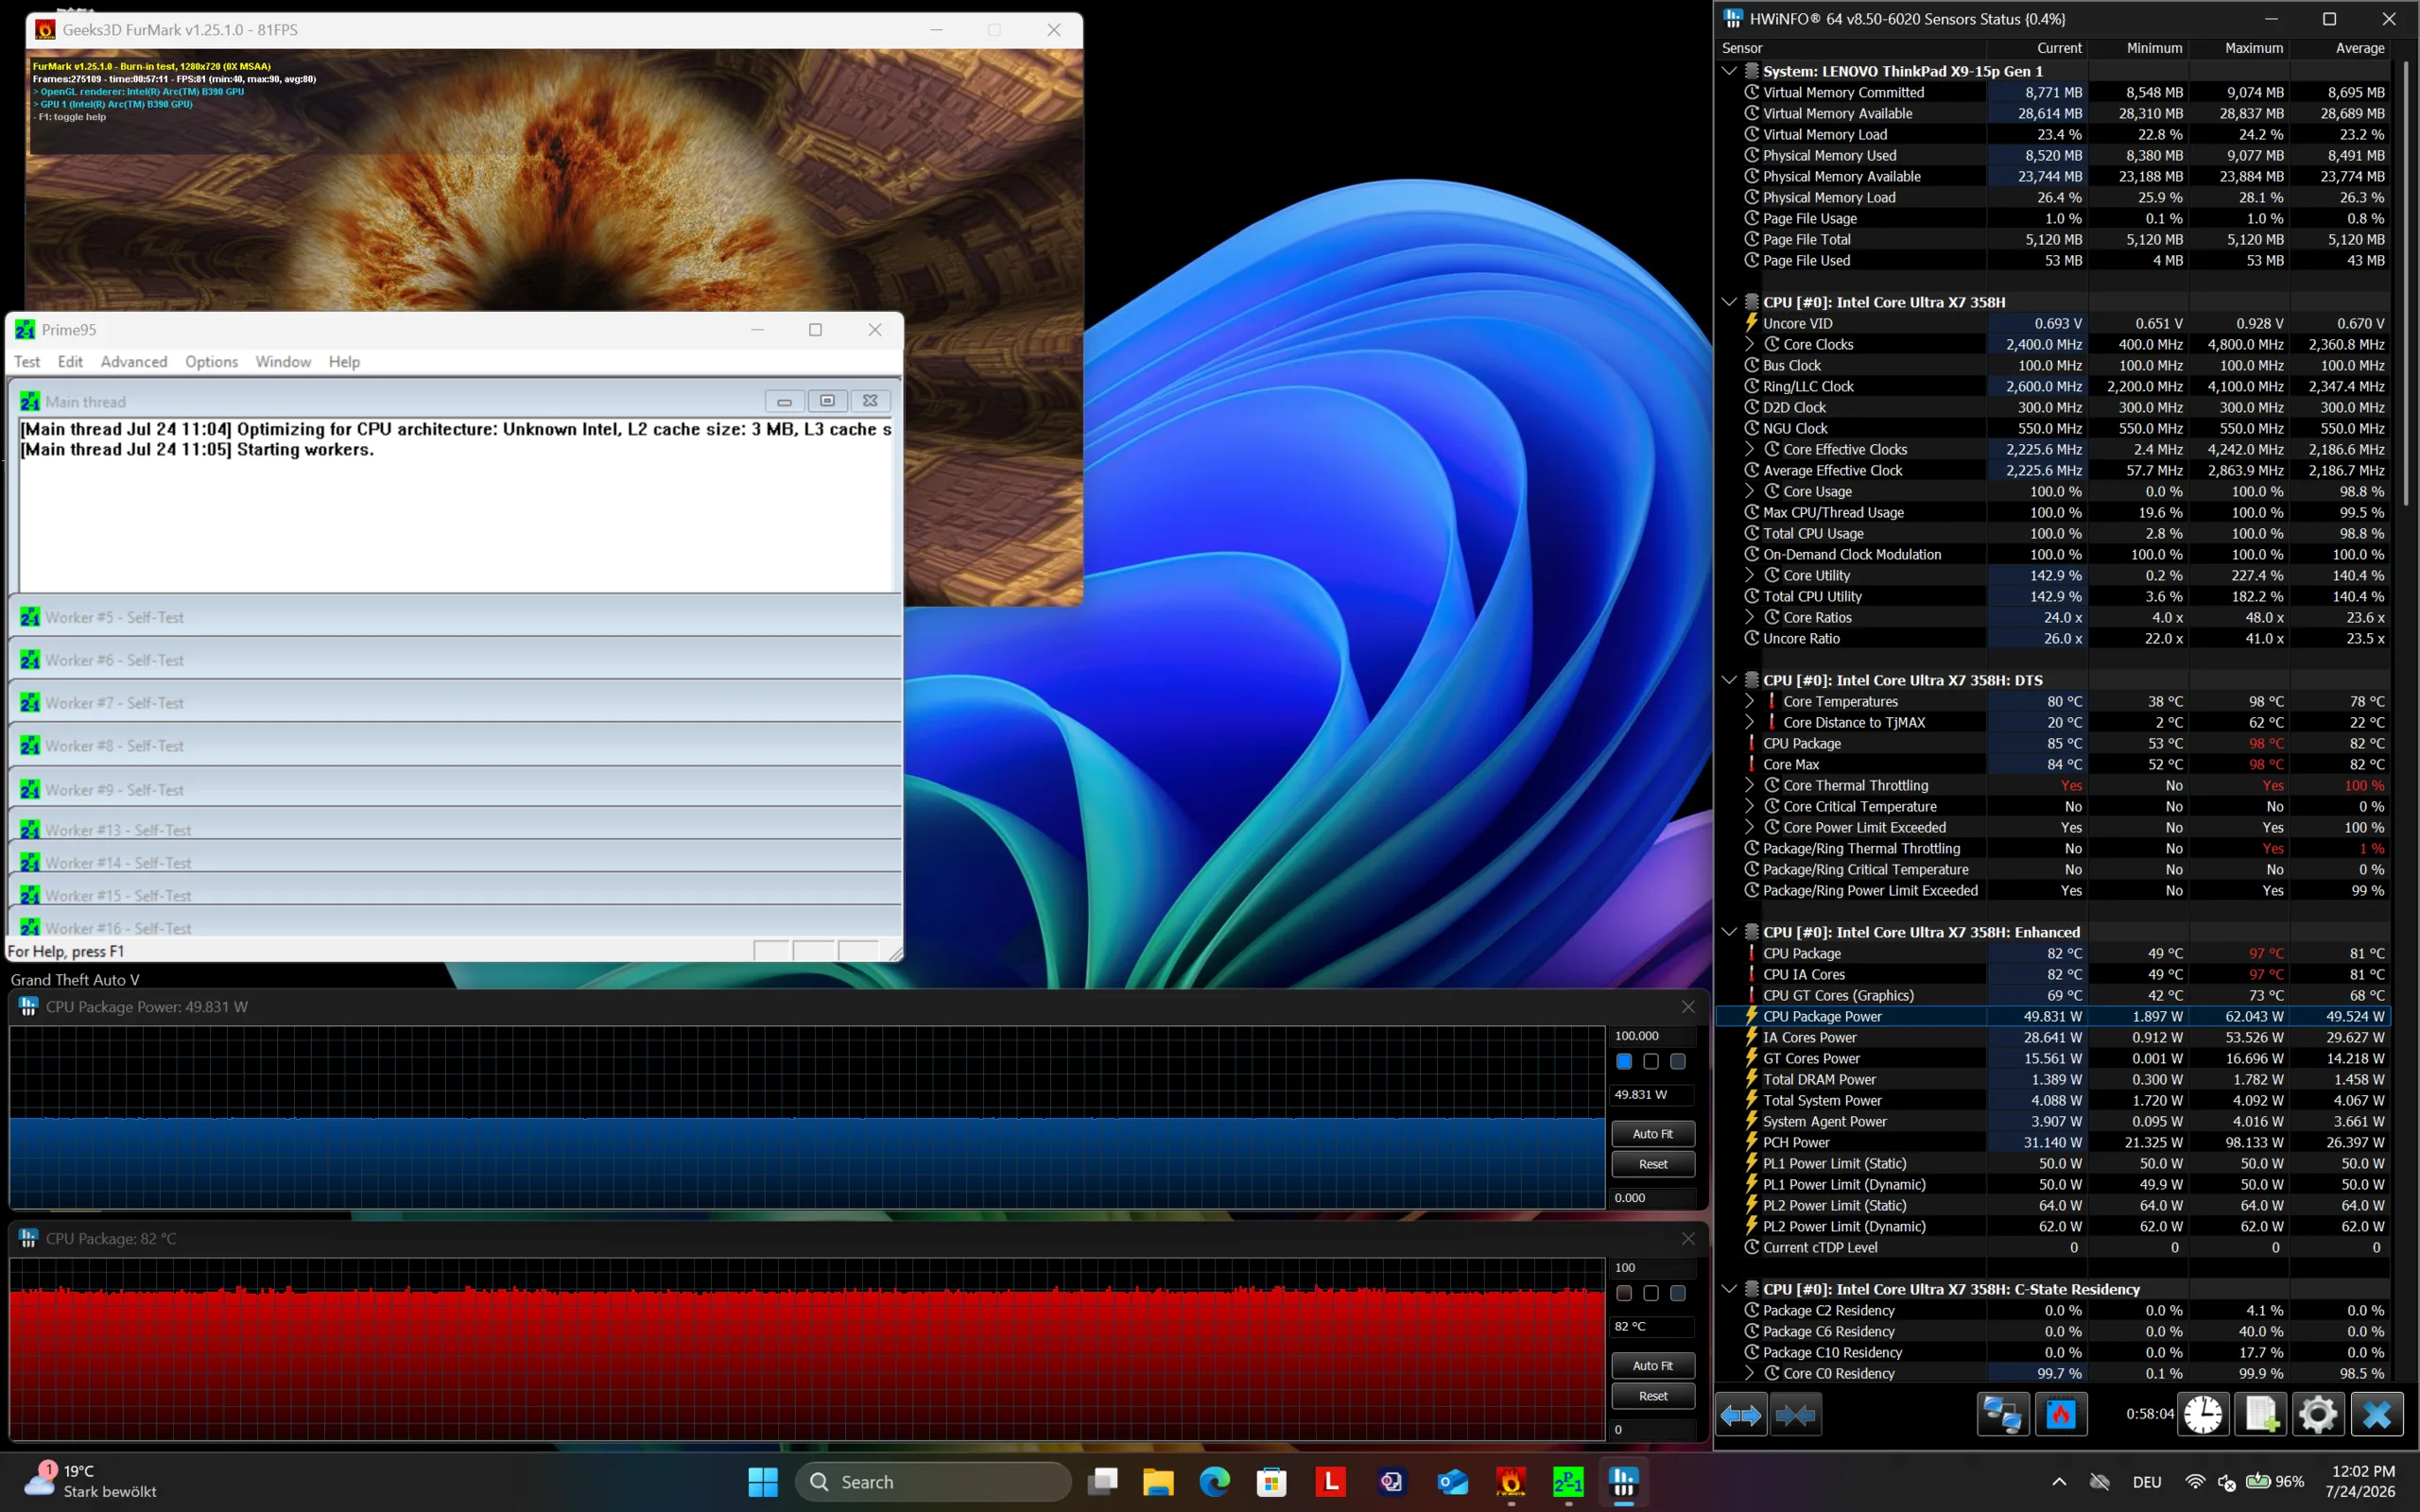Start logging with the sheet-plus icon
The width and height of the screenshot is (2420, 1512).
click(2261, 1415)
